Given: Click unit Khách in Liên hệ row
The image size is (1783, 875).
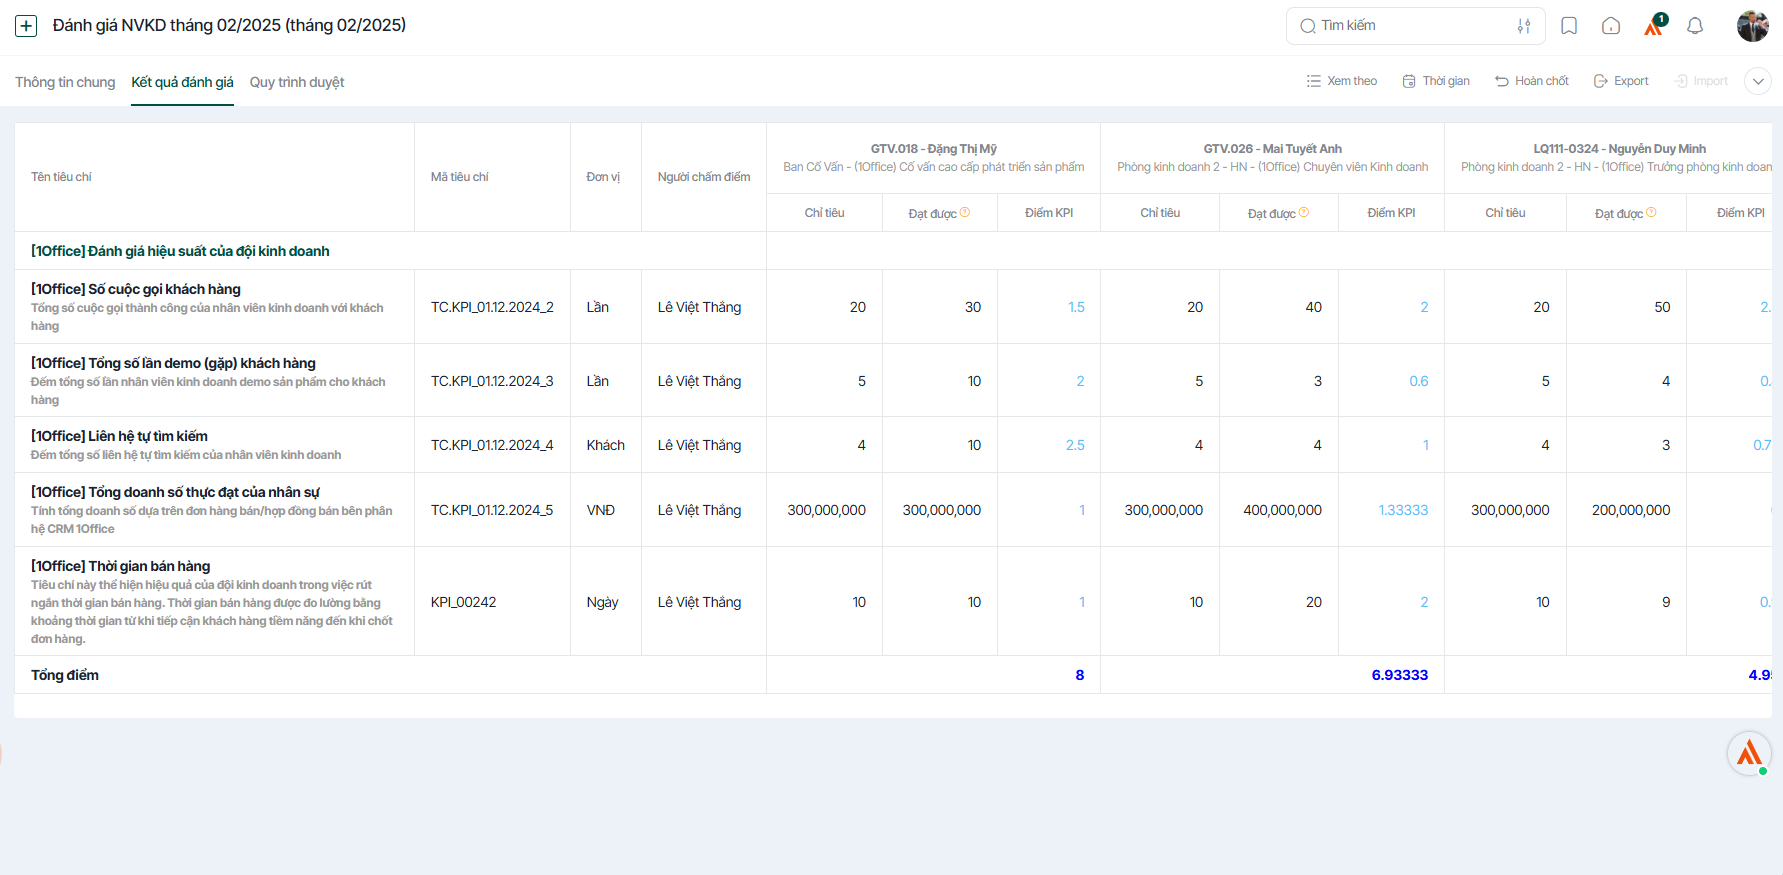Looking at the screenshot, I should click(x=606, y=445).
